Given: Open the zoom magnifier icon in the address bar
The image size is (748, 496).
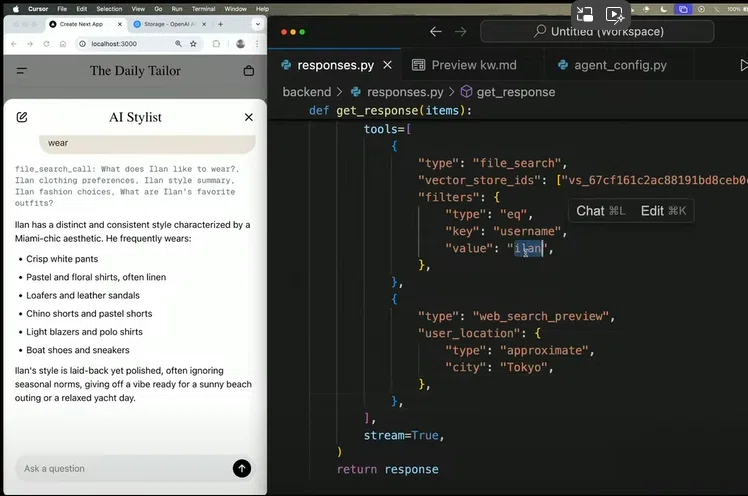Looking at the screenshot, I should 178,44.
